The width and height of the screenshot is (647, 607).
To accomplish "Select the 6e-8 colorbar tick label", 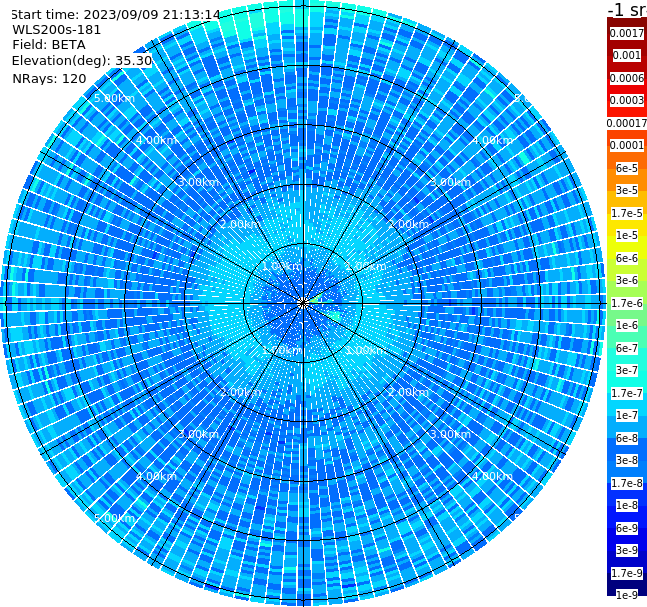I will click(x=627, y=438).
